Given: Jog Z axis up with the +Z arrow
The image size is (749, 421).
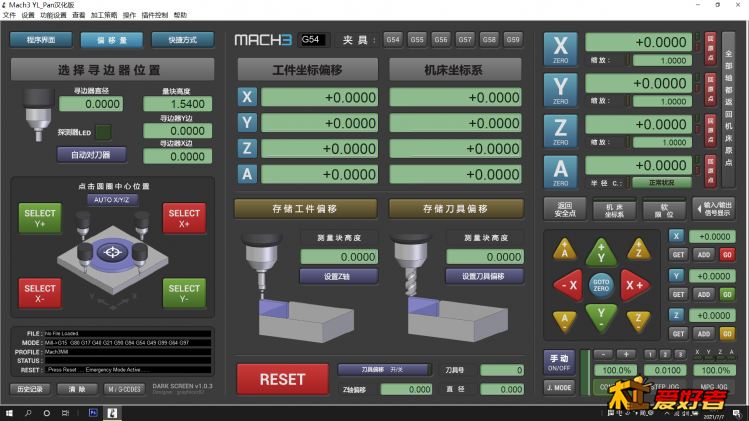Looking at the screenshot, I should 638,249.
